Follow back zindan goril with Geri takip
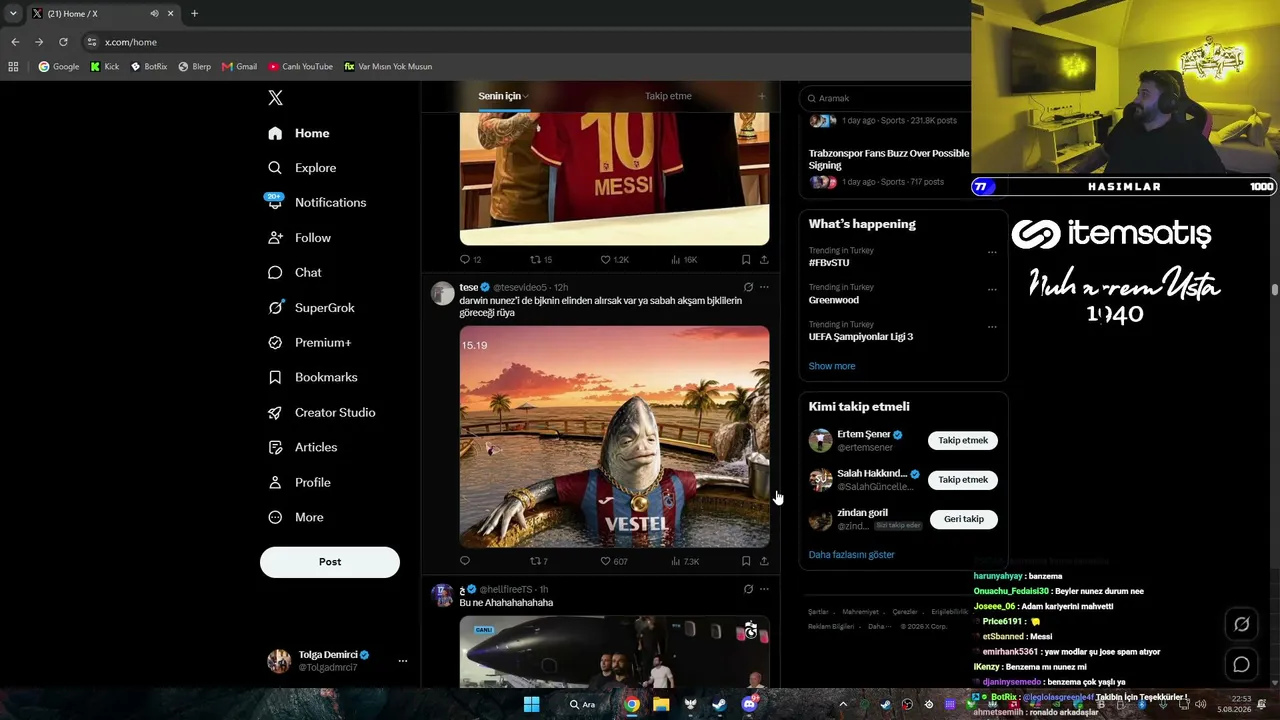The width and height of the screenshot is (1280, 720). (964, 519)
